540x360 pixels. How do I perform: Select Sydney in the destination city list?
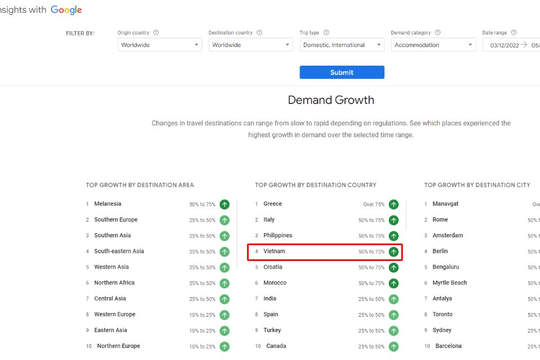point(442,330)
